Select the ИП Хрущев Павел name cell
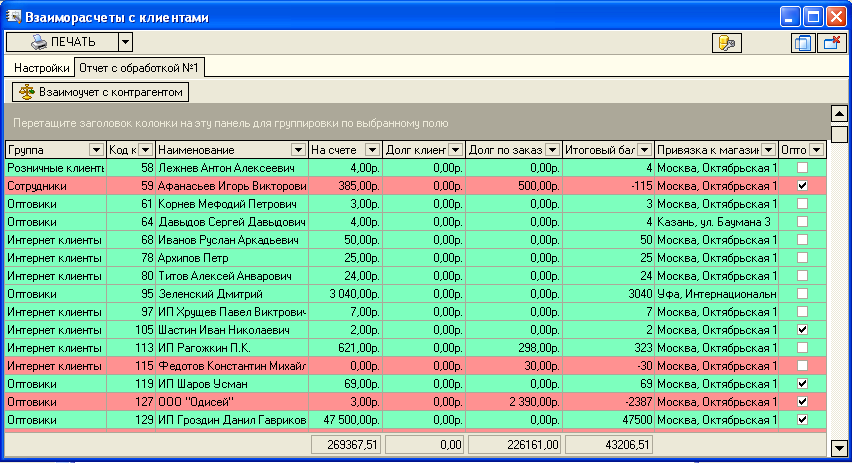This screenshot has height=463, width=854. pyautogui.click(x=232, y=312)
